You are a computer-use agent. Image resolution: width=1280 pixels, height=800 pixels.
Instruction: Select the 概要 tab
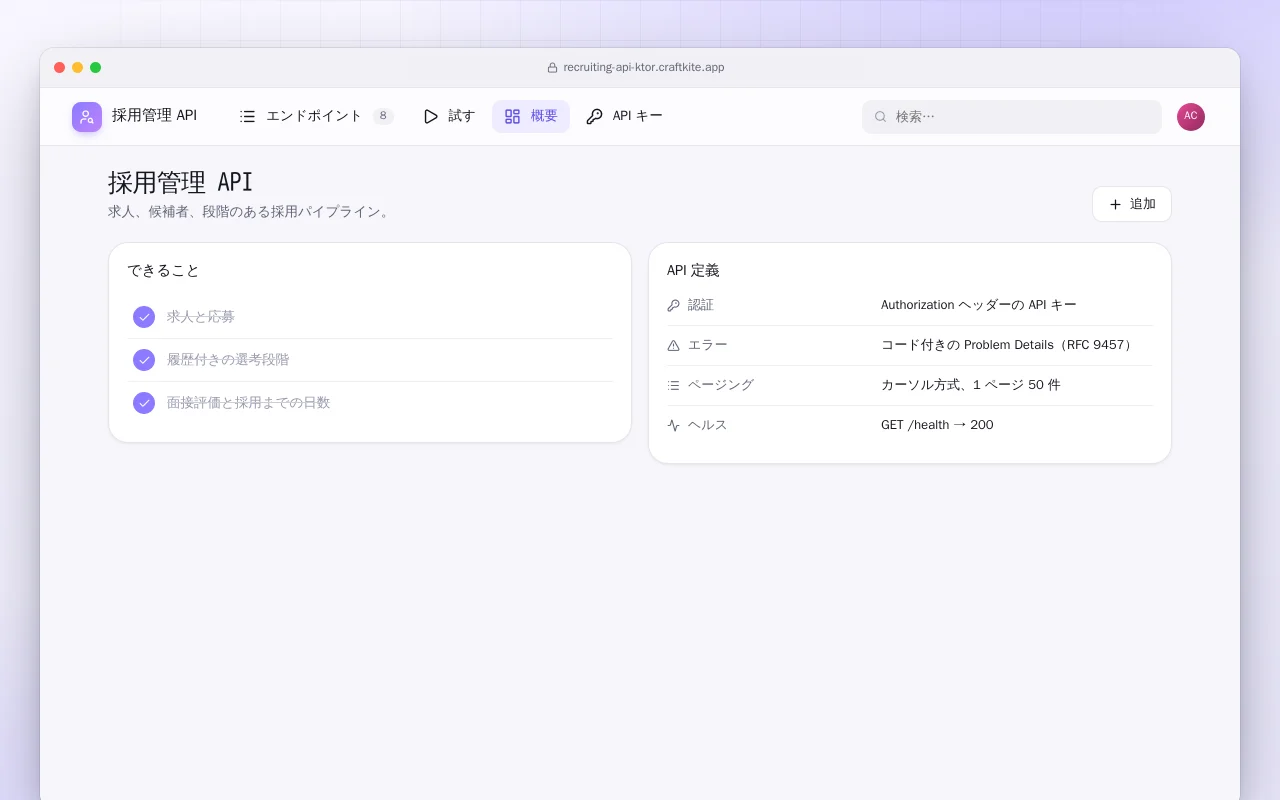531,116
